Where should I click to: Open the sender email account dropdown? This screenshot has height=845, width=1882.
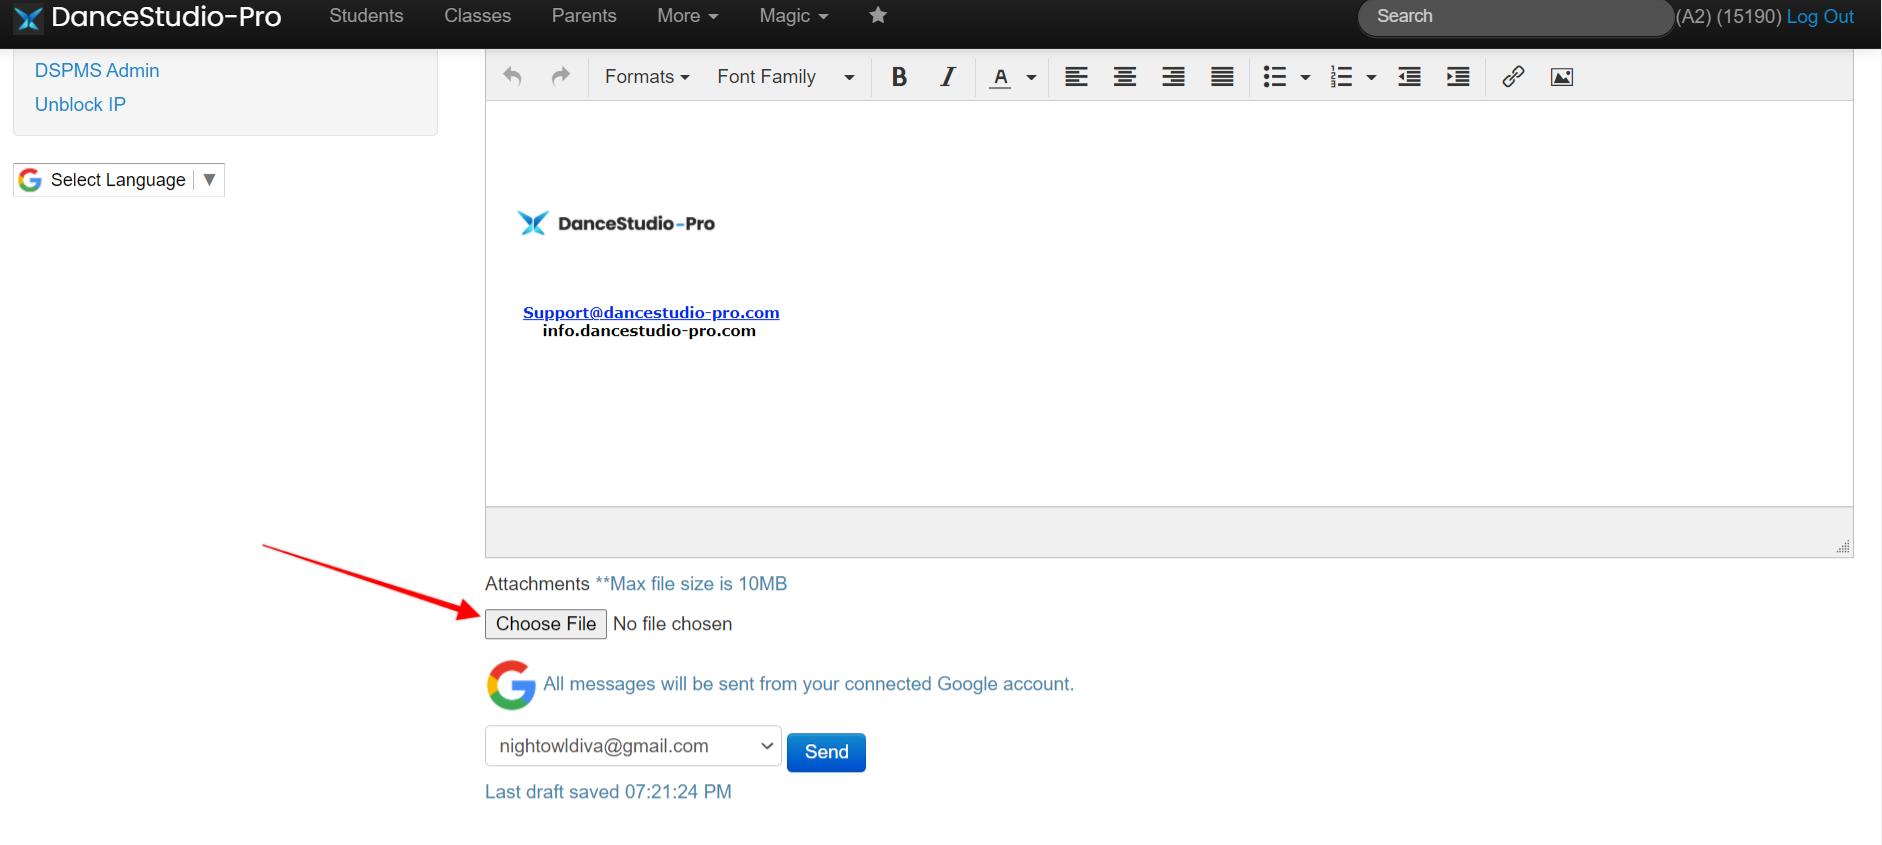coord(633,746)
